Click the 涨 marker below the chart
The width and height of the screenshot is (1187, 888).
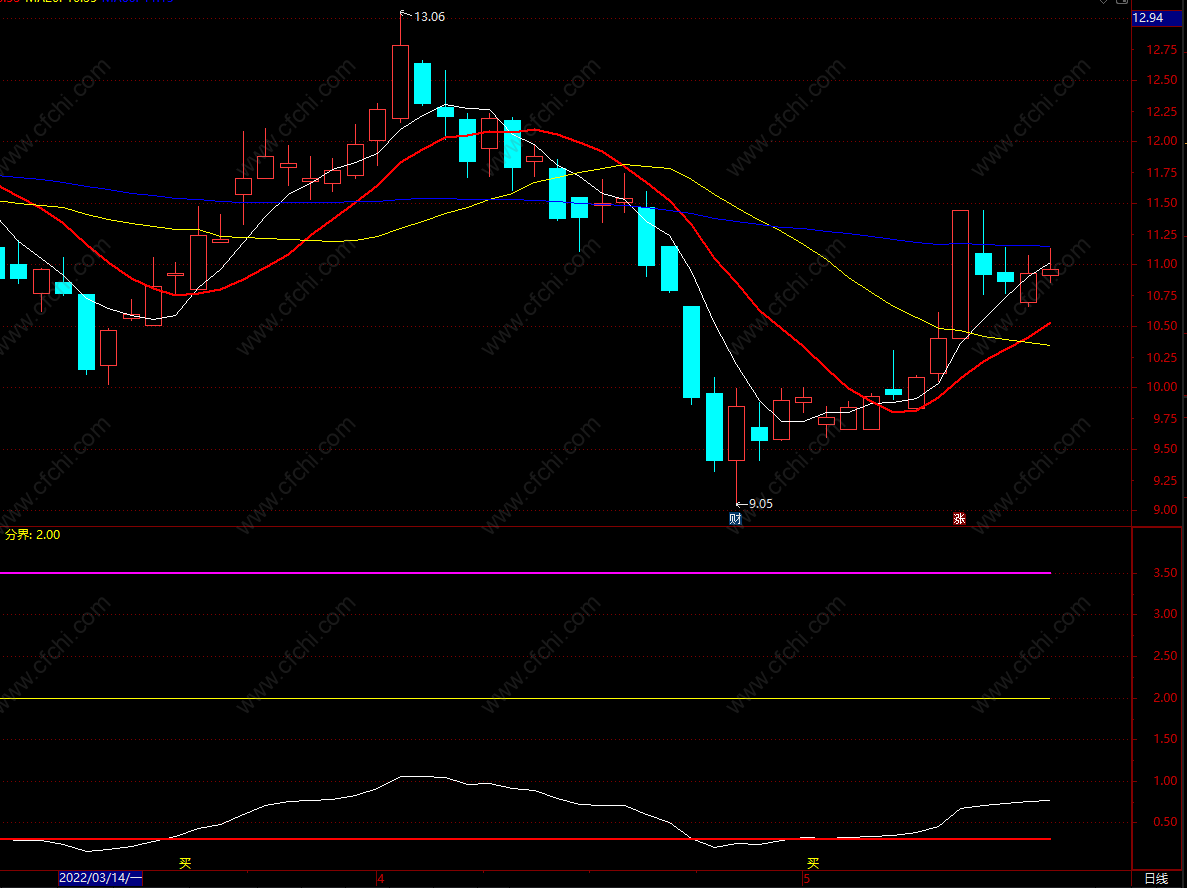pyautogui.click(x=959, y=519)
